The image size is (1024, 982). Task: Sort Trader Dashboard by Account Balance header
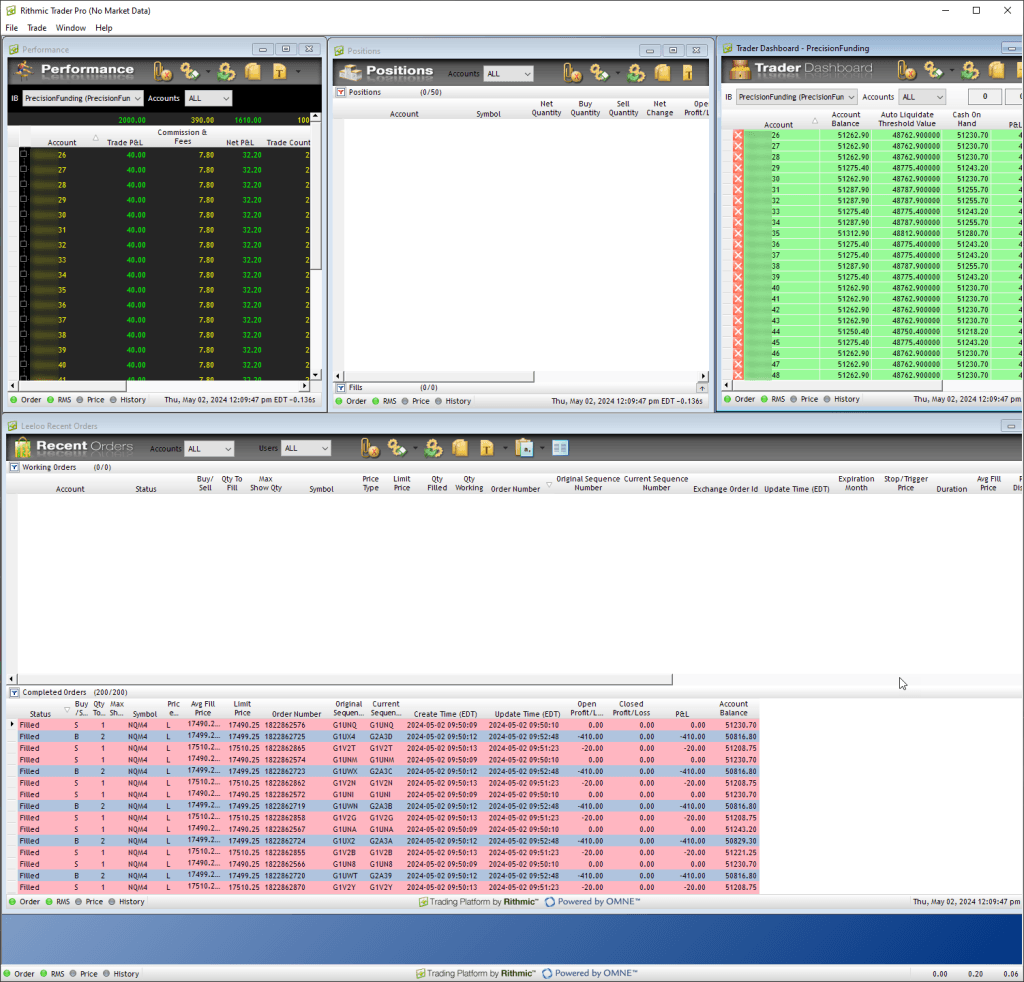[x=846, y=119]
